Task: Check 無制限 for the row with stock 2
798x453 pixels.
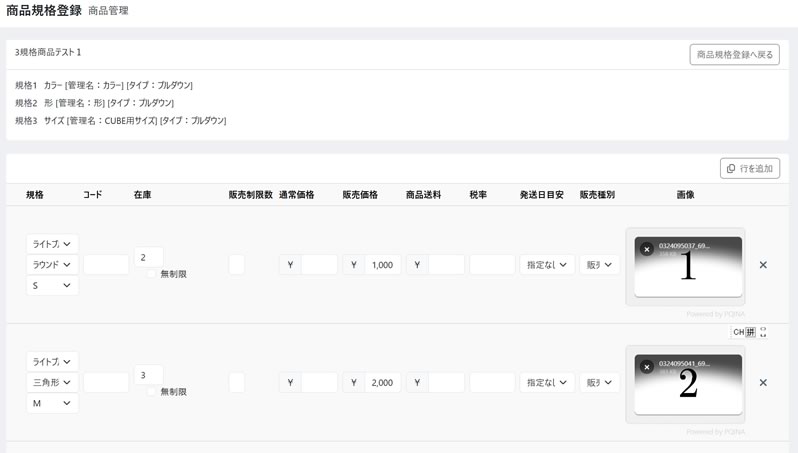Action: click(151, 274)
